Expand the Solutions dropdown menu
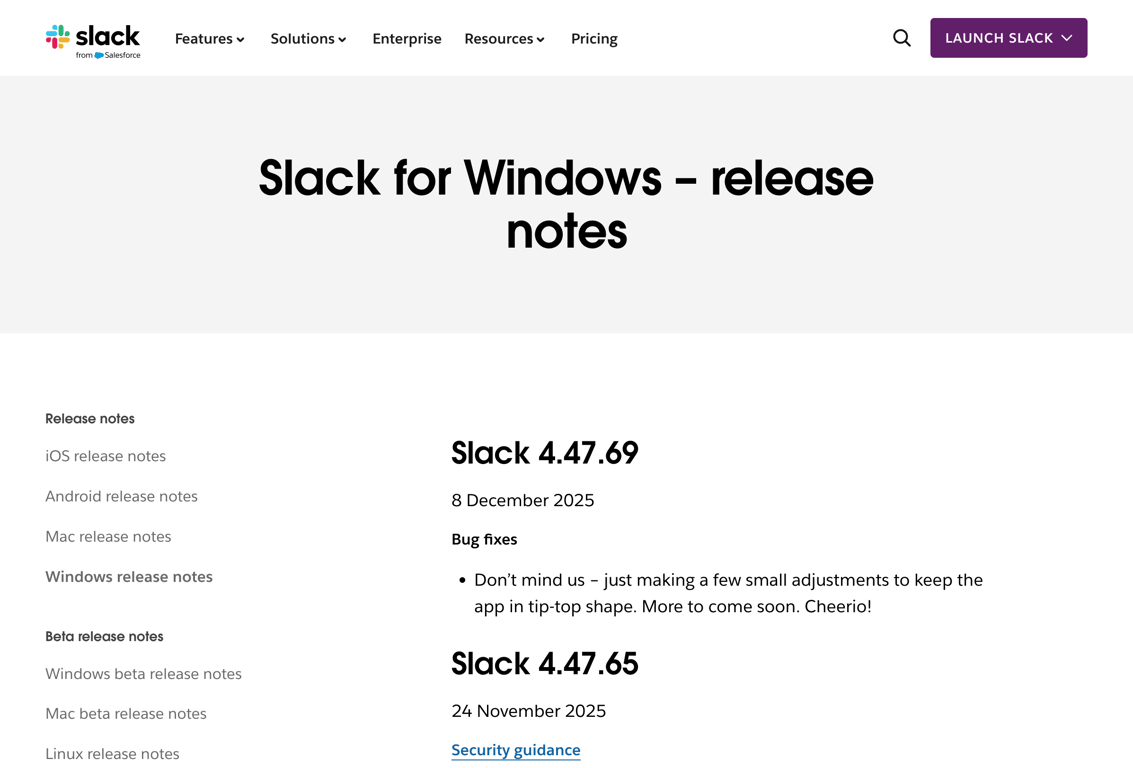The height and width of the screenshot is (768, 1133). point(308,39)
